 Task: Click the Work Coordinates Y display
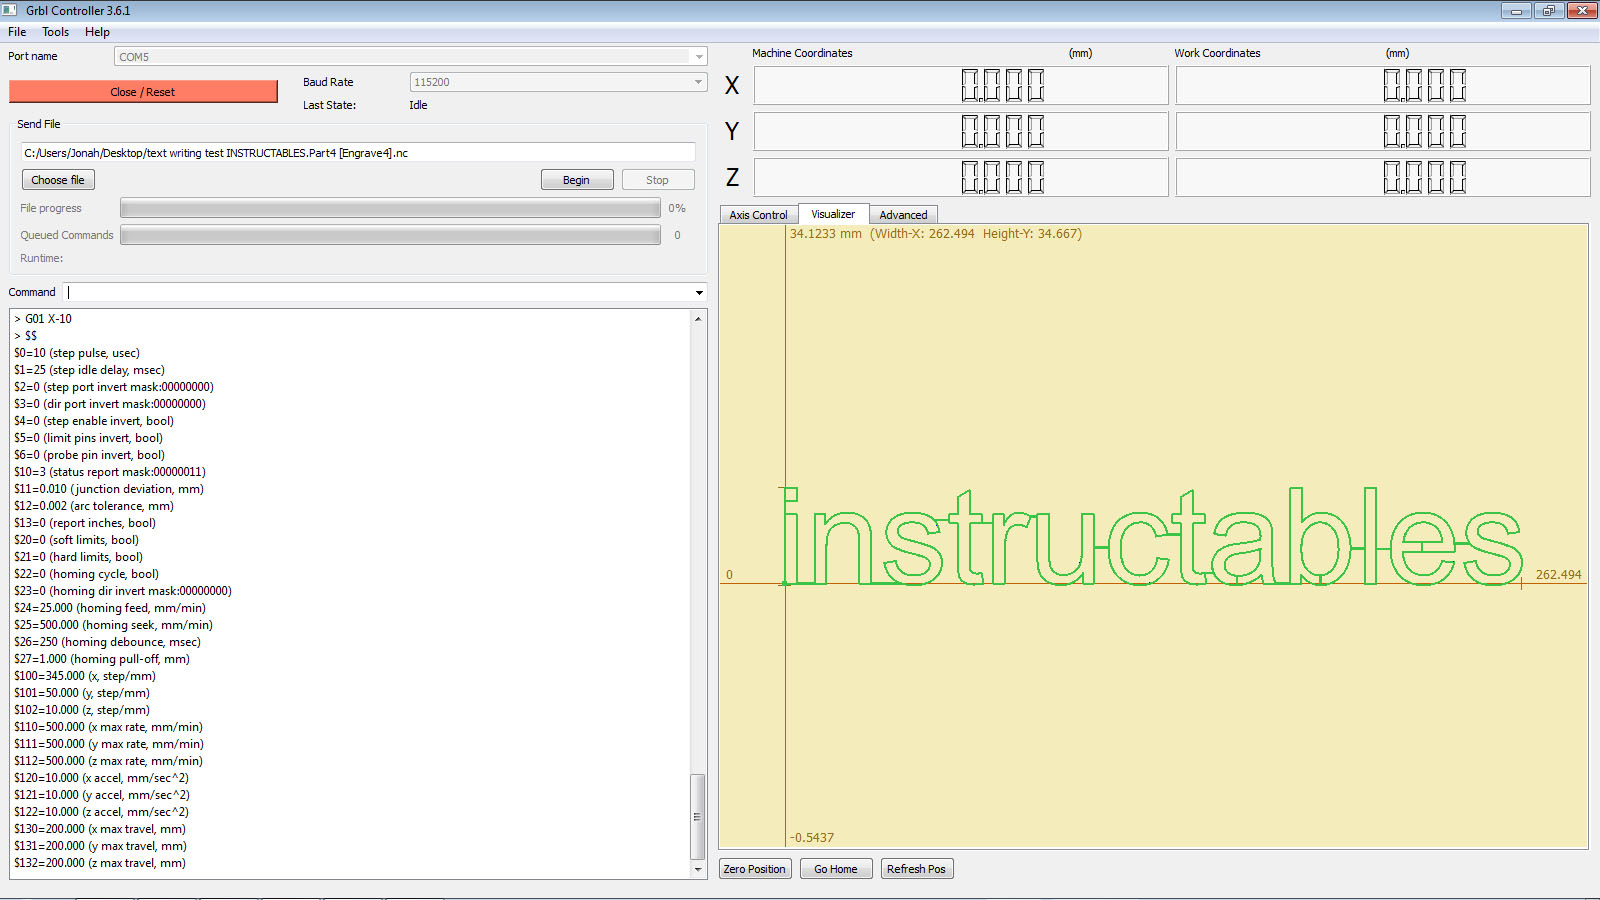click(x=1383, y=131)
